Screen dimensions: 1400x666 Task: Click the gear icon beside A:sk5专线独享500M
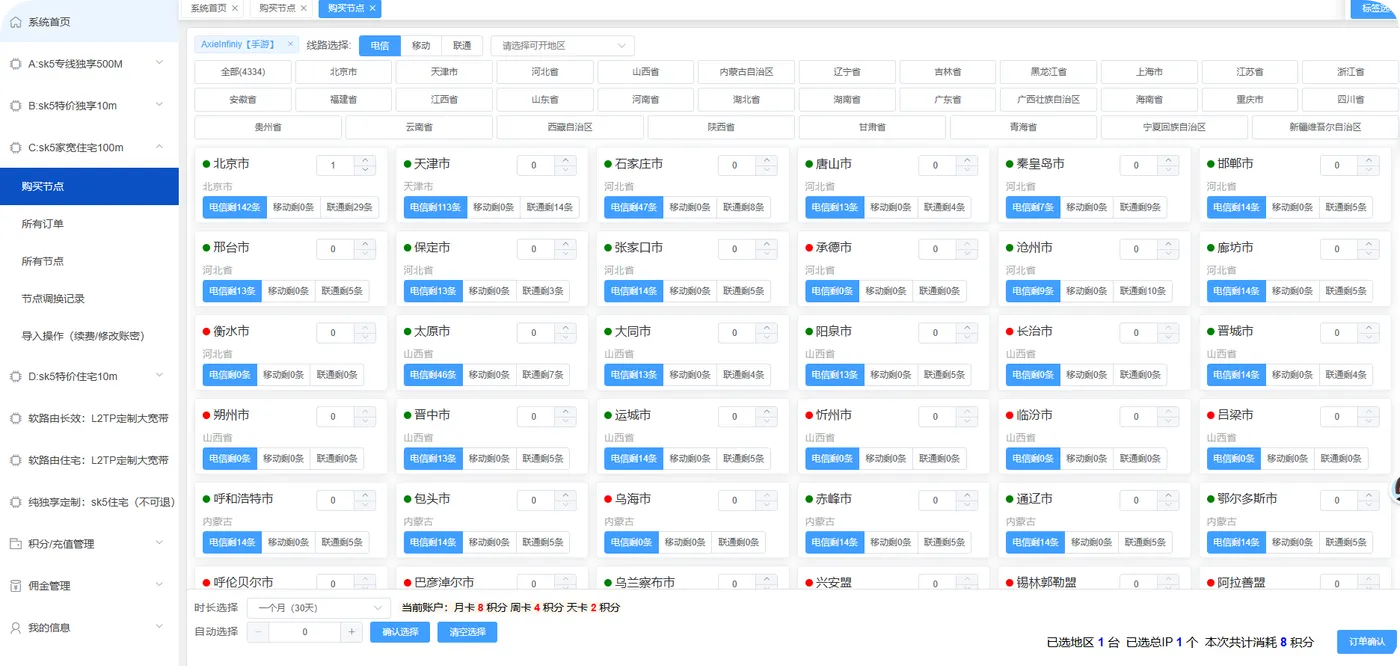(15, 64)
